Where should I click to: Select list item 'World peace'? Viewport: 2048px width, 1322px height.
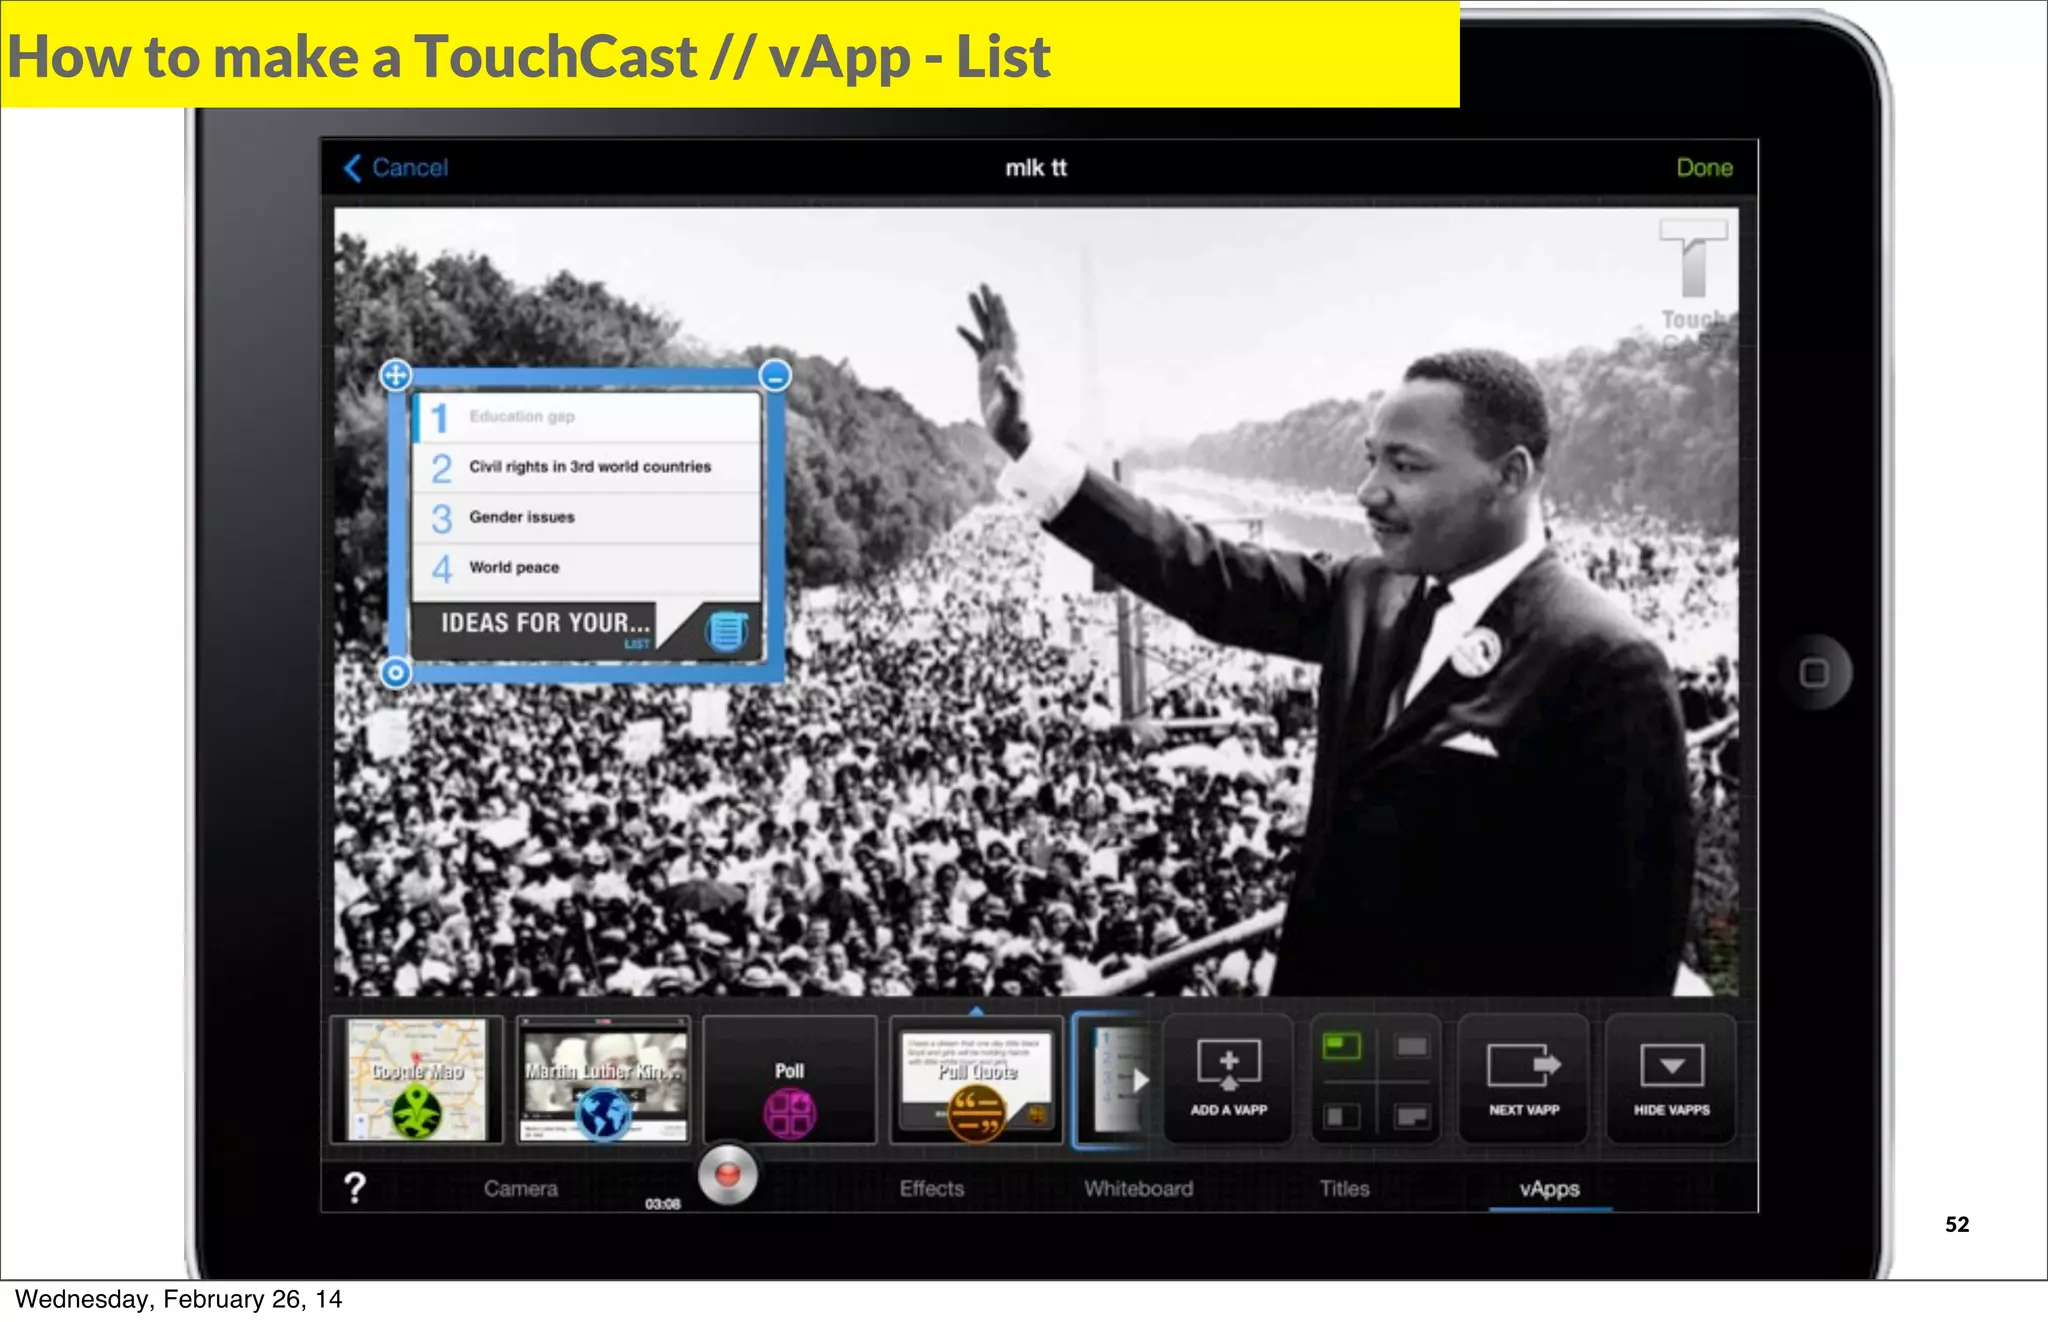click(x=587, y=568)
